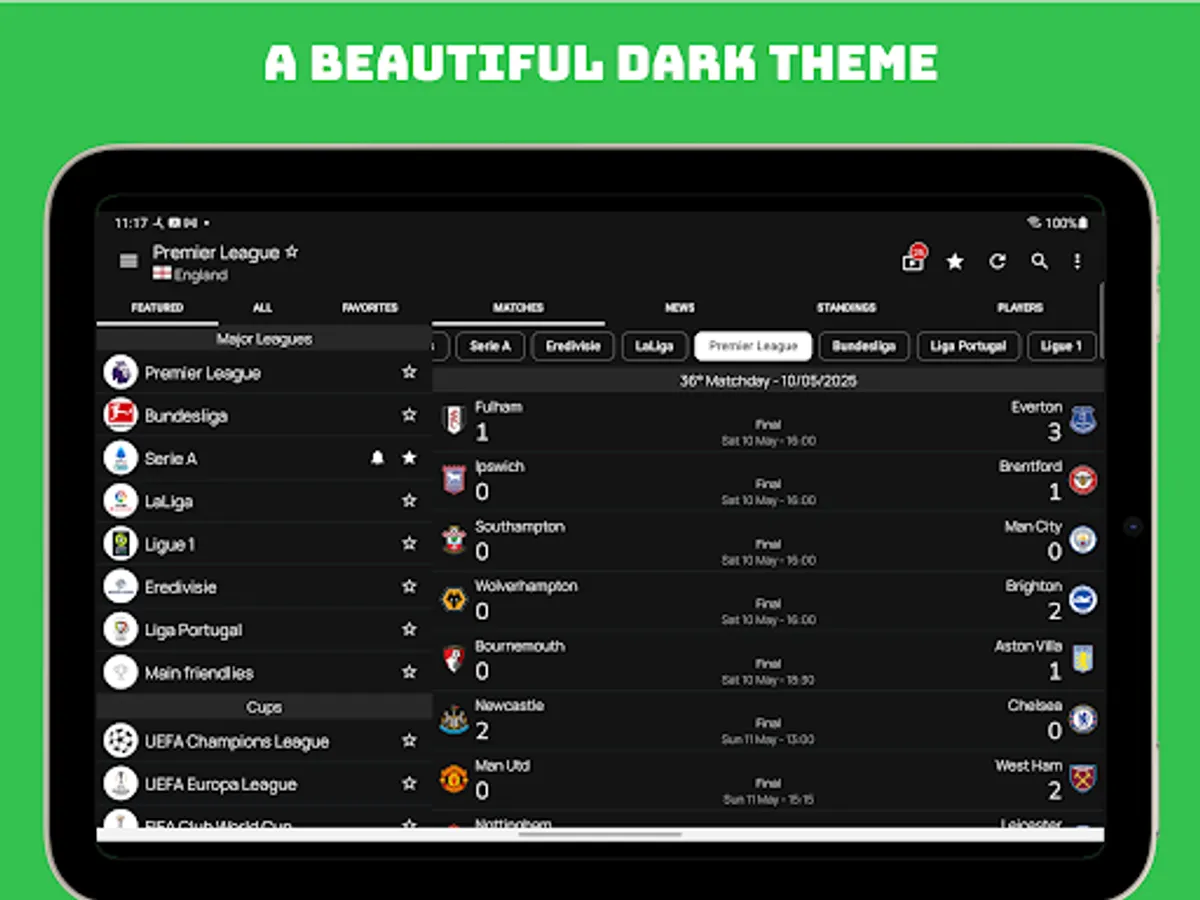Select the Liga Portugal chip

coord(968,346)
